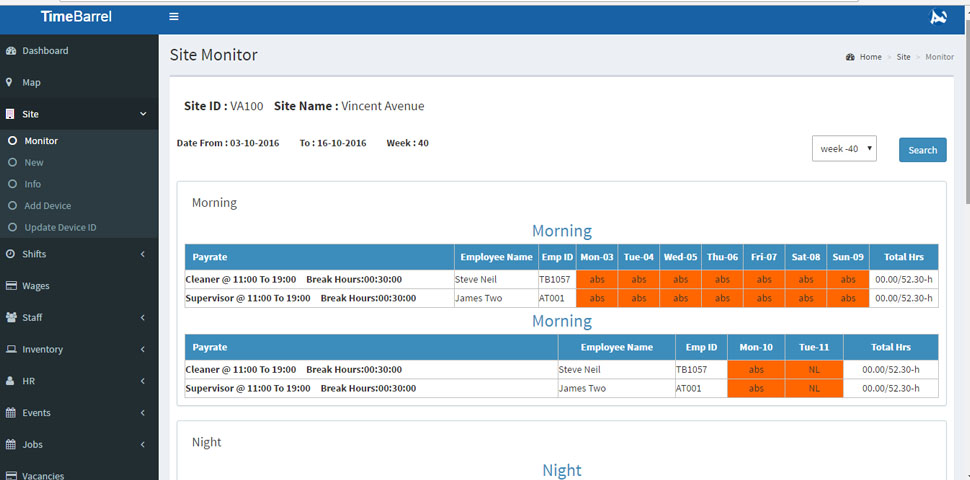Click the Staff people icon
970x480 pixels.
(11, 318)
